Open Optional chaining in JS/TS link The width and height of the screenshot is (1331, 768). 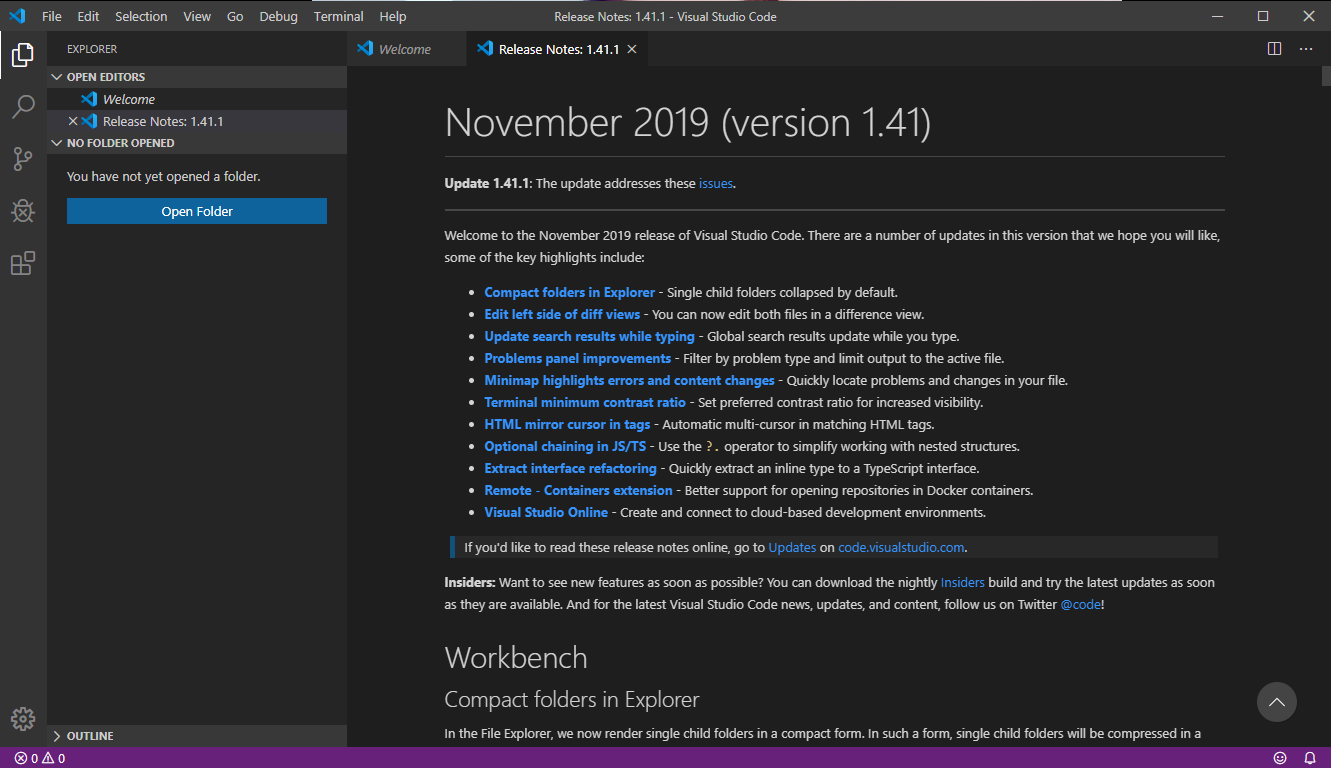pyautogui.click(x=565, y=446)
